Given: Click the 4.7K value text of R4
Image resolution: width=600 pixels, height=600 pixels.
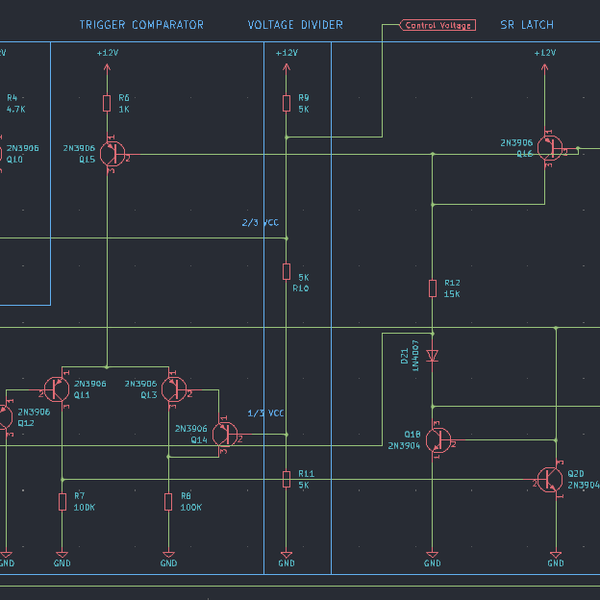Looking at the screenshot, I should click(x=16, y=109).
